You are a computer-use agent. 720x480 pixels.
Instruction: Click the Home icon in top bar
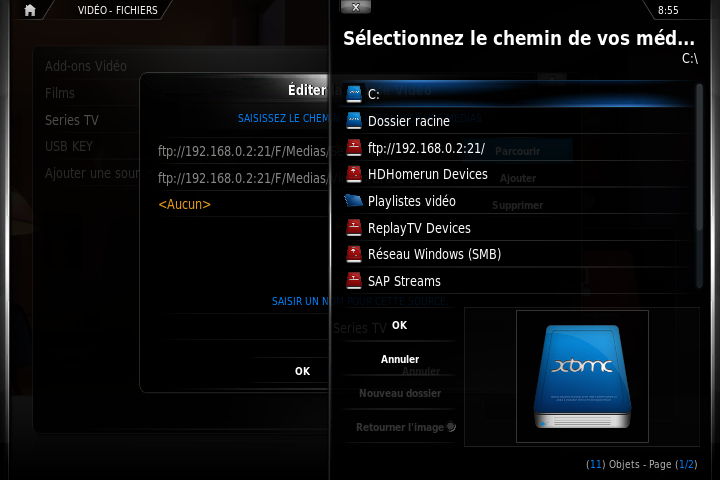pos(30,10)
